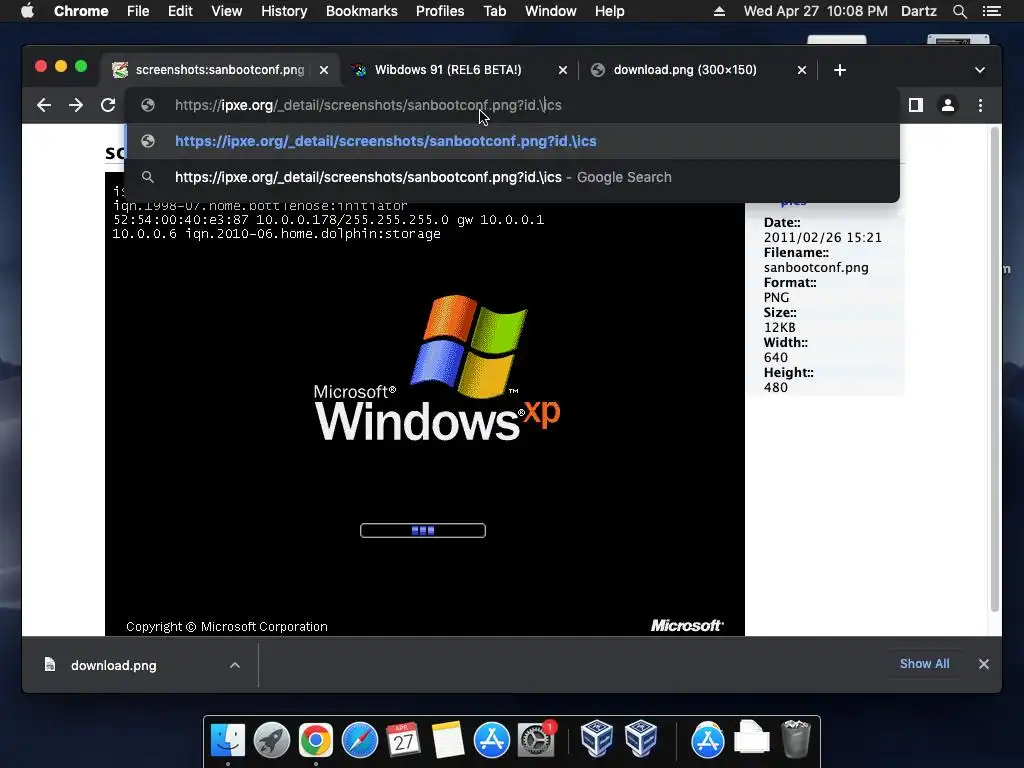Click the page vertical scrollbar
Viewport: 1024px width, 768px height.
click(x=995, y=369)
